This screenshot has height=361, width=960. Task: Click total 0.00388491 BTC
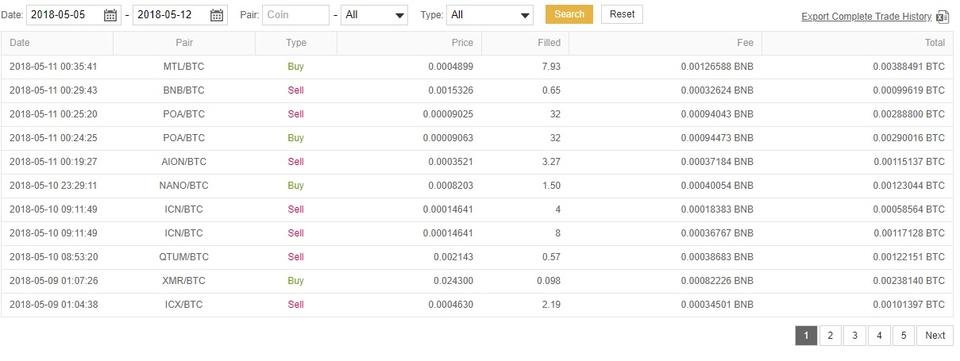click(909, 67)
